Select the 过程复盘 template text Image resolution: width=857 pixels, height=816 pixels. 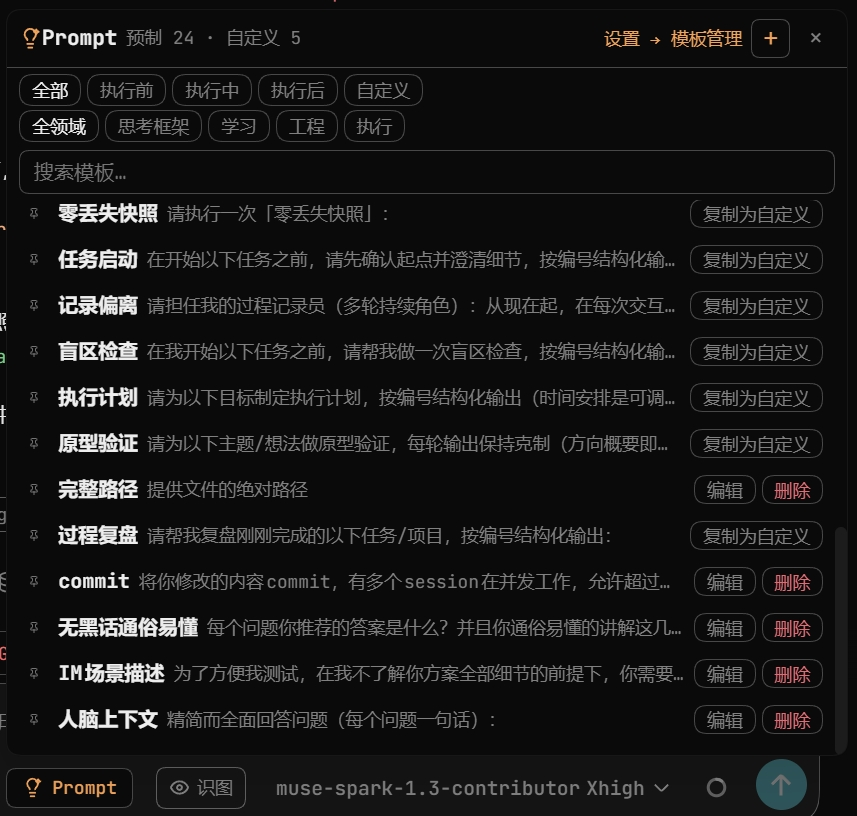pyautogui.click(x=334, y=536)
